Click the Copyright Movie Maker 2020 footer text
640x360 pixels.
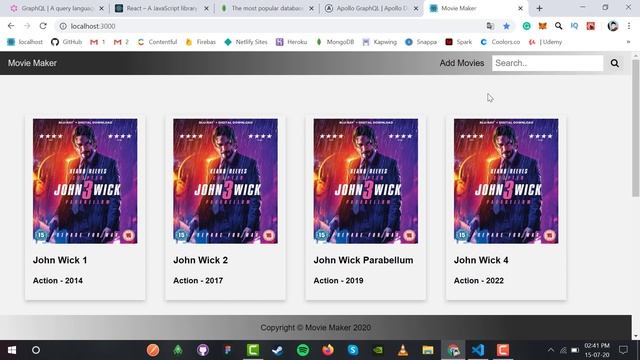pos(316,327)
